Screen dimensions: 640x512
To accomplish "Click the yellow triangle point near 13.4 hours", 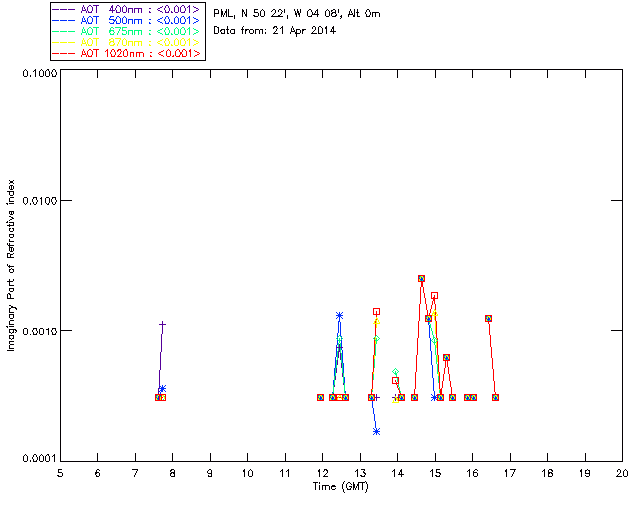I will click(x=376, y=322).
